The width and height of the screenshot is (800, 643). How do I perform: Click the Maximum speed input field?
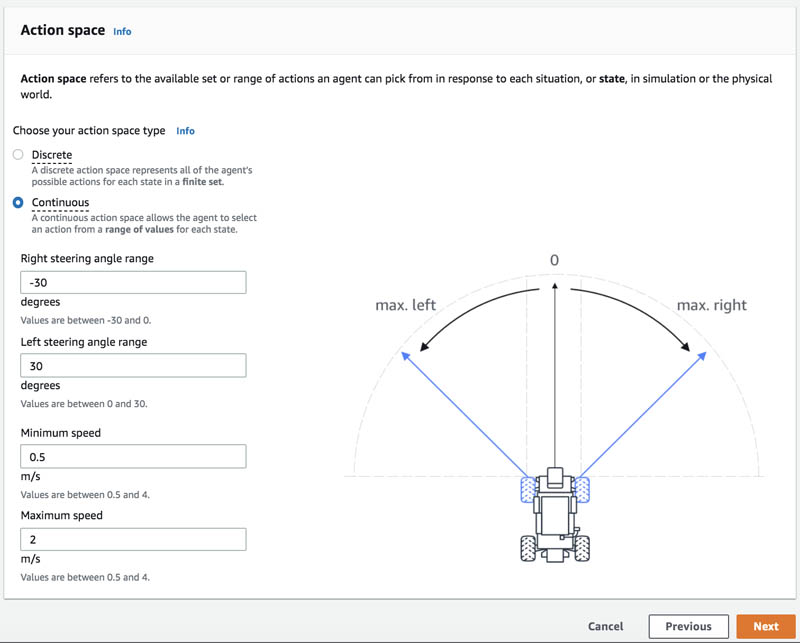133,539
